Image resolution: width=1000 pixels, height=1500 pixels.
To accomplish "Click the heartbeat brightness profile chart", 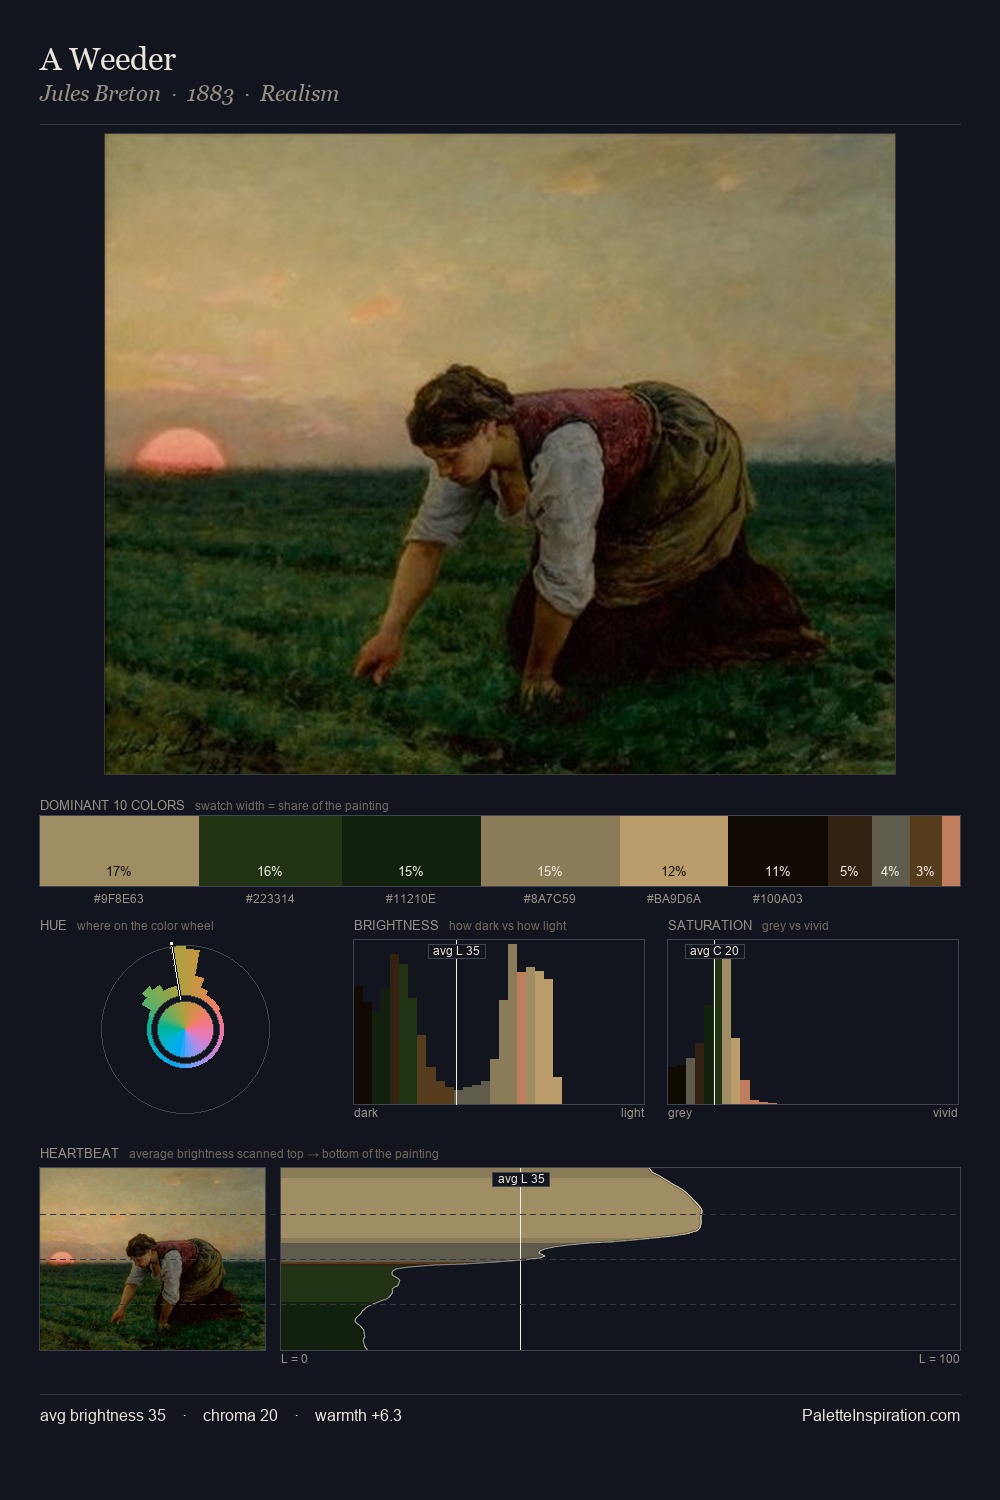I will click(620, 1259).
